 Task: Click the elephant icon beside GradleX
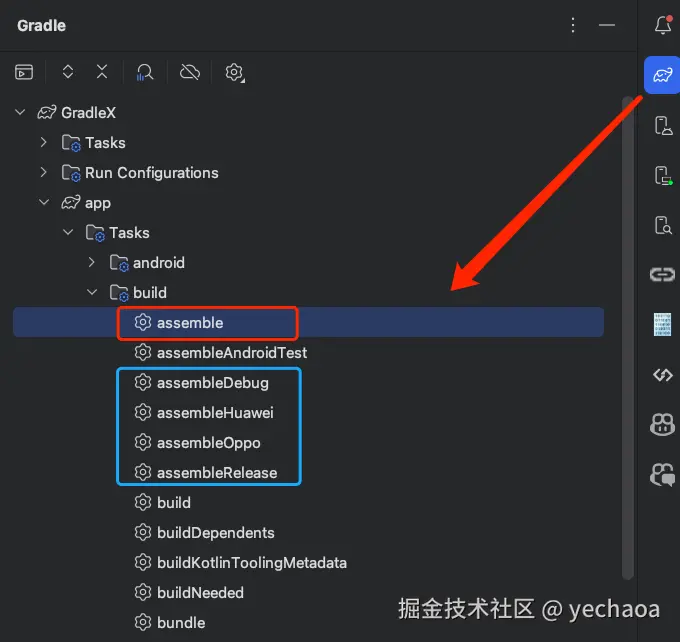coord(47,112)
